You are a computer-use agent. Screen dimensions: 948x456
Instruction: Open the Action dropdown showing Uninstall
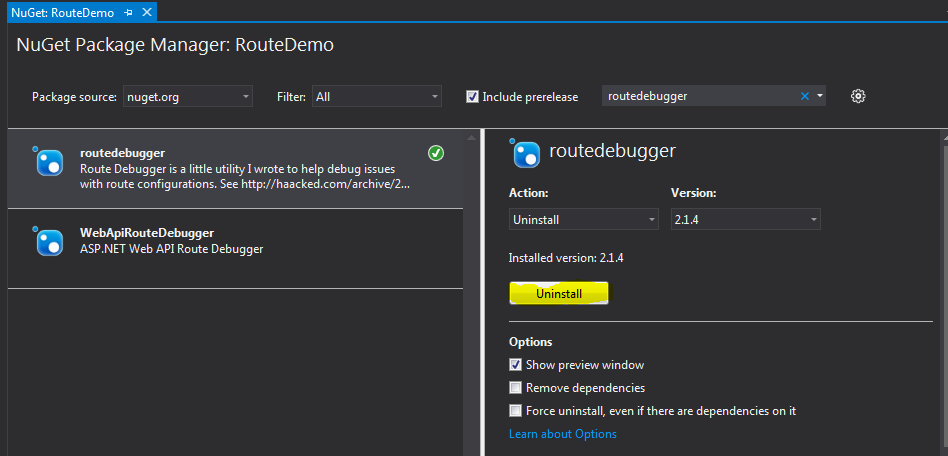click(584, 219)
